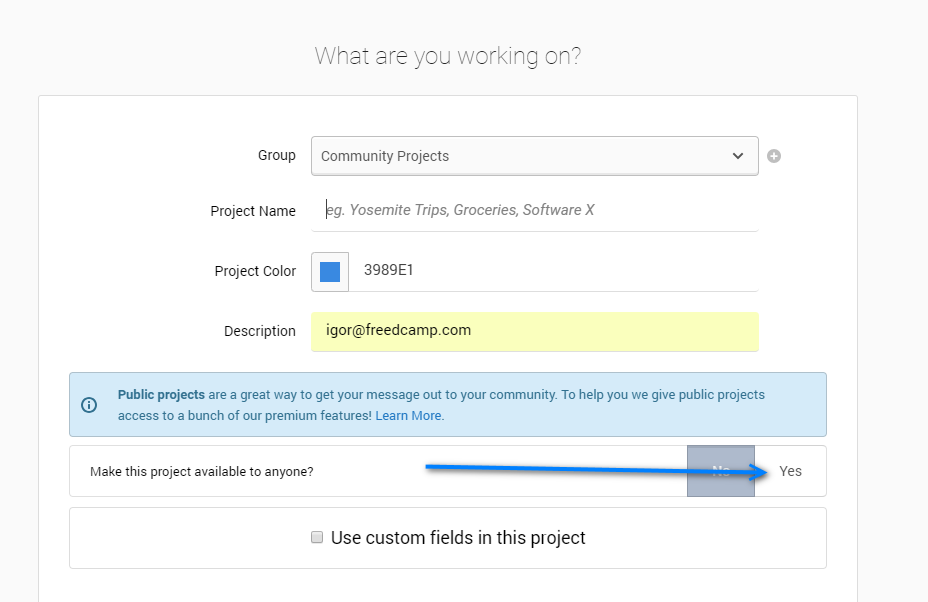The image size is (928, 602).
Task: Click the "Make this project available to anyone?" text
Action: pos(201,471)
